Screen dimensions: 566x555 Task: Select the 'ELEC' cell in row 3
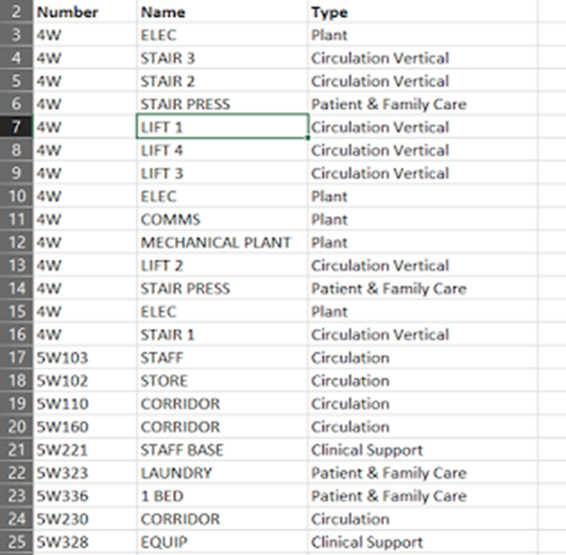[222, 35]
